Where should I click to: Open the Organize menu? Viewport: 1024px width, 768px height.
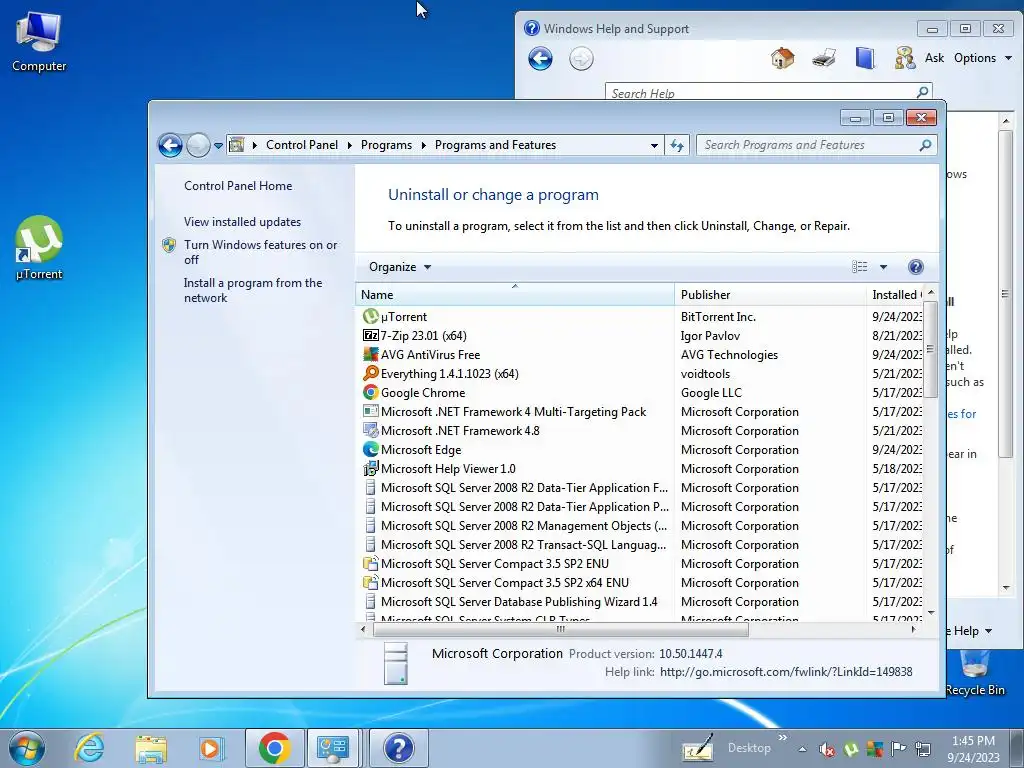[x=400, y=266]
